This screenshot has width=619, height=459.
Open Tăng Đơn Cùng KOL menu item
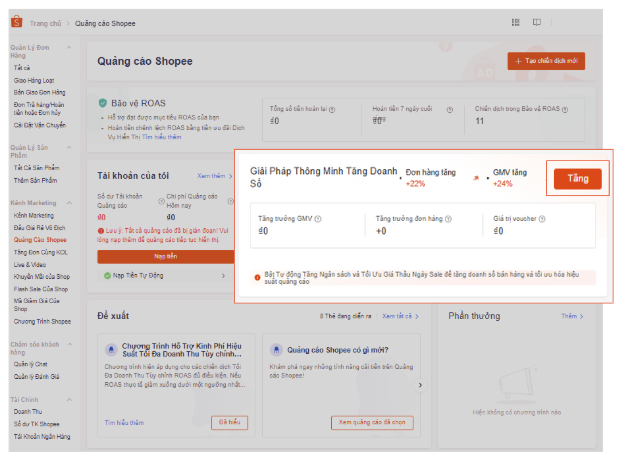tap(41, 252)
